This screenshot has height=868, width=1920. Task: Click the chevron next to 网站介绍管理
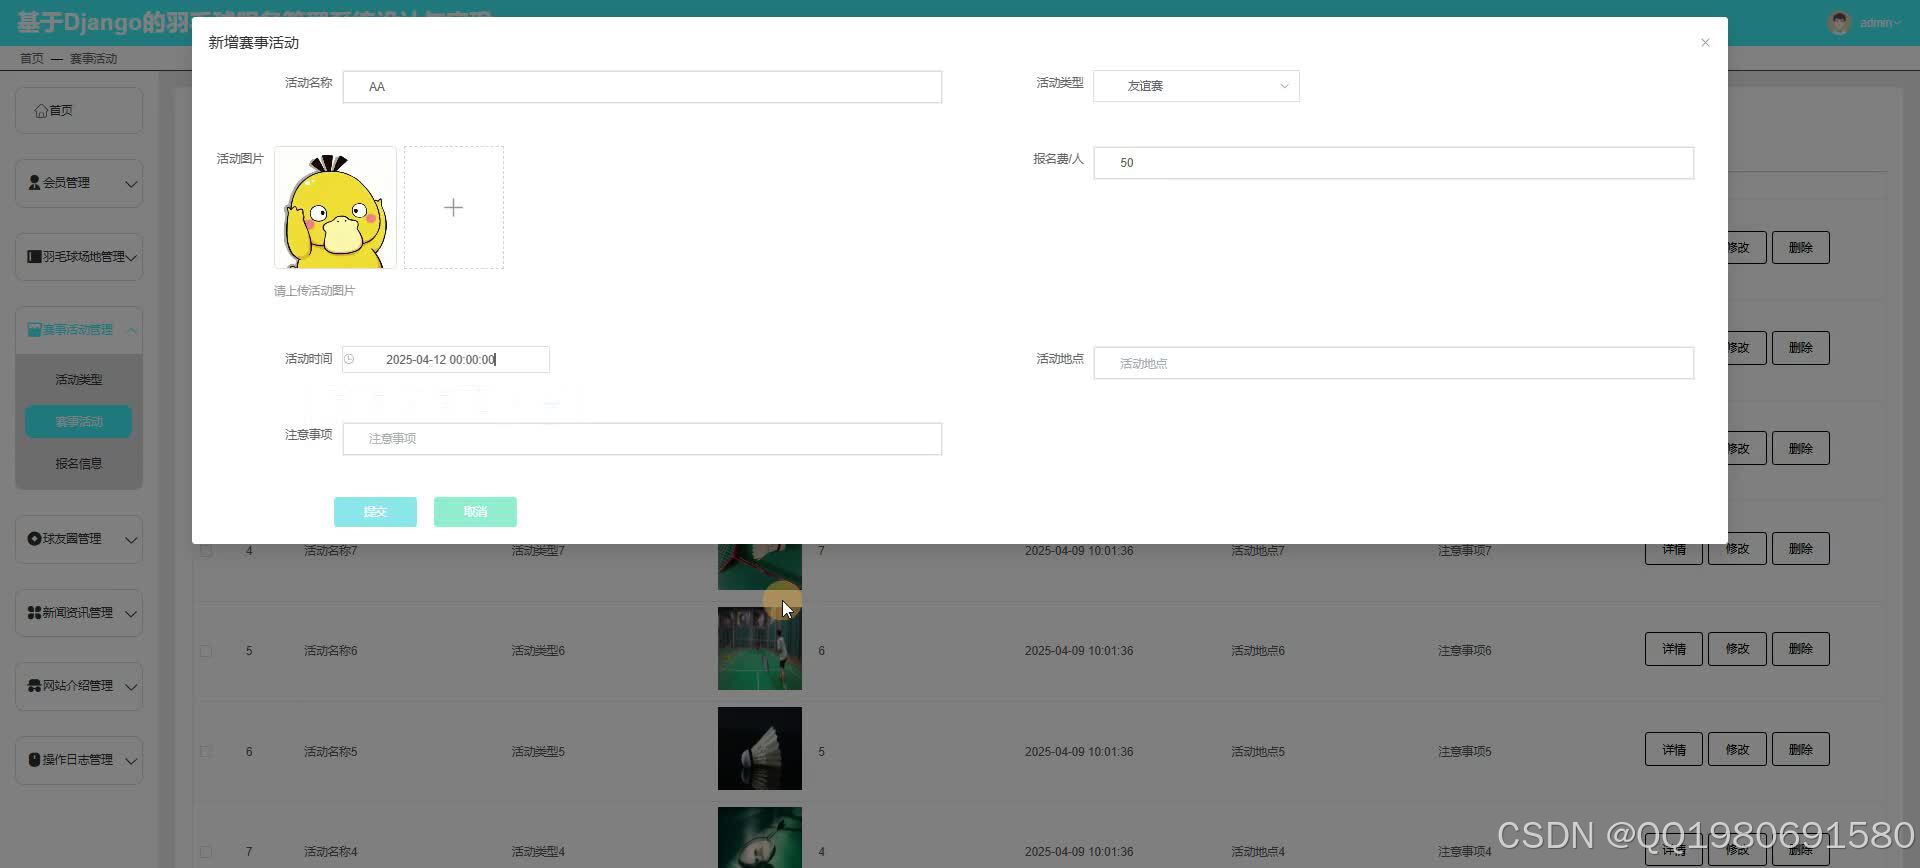coord(130,687)
